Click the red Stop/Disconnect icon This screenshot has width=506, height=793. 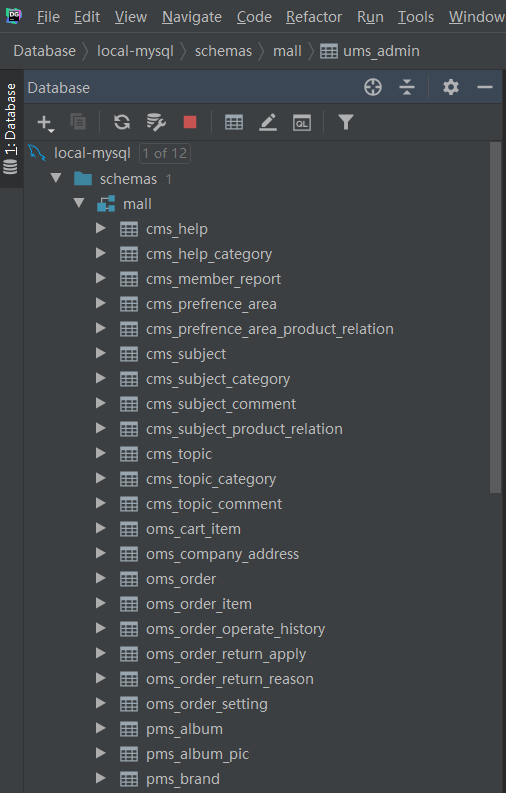pos(190,122)
